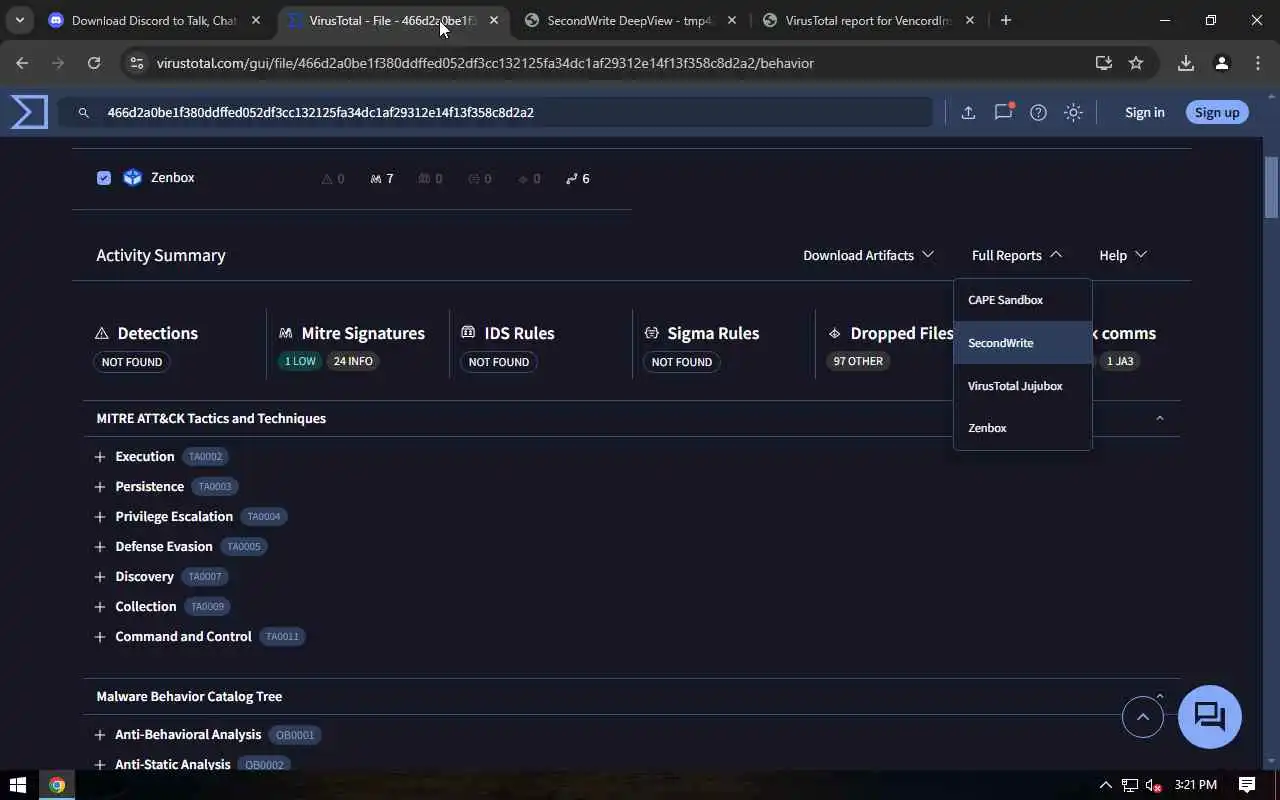
Task: Expand the Execution tactic
Action: [100, 457]
